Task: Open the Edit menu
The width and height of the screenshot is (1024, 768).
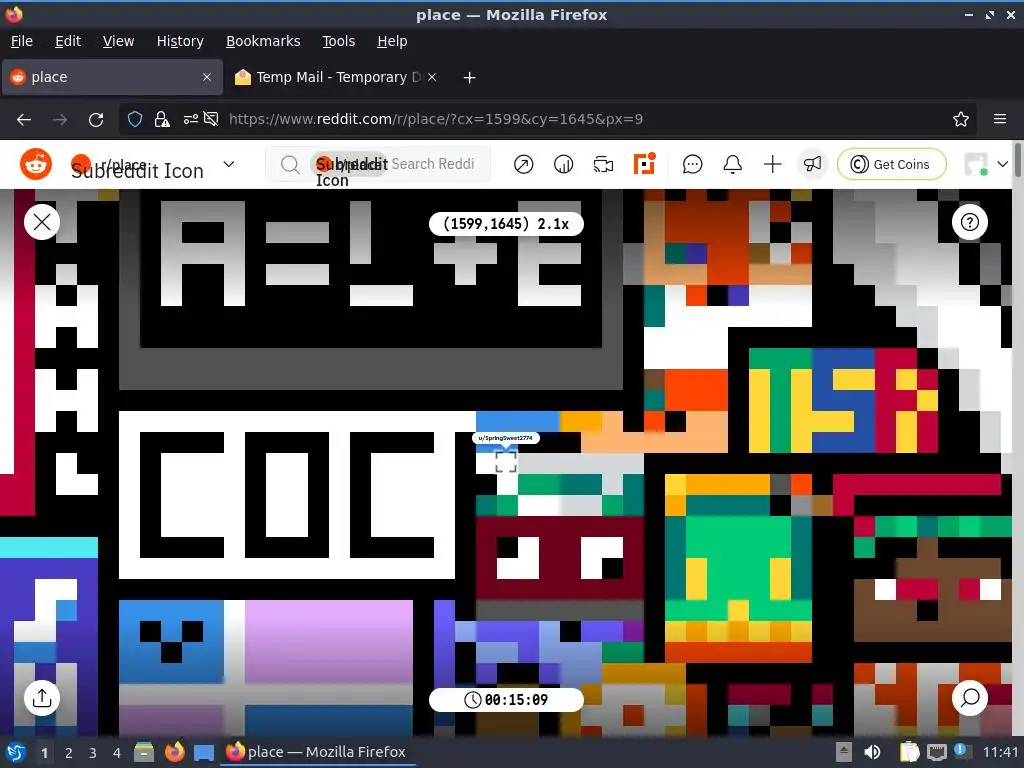Action: tap(68, 41)
